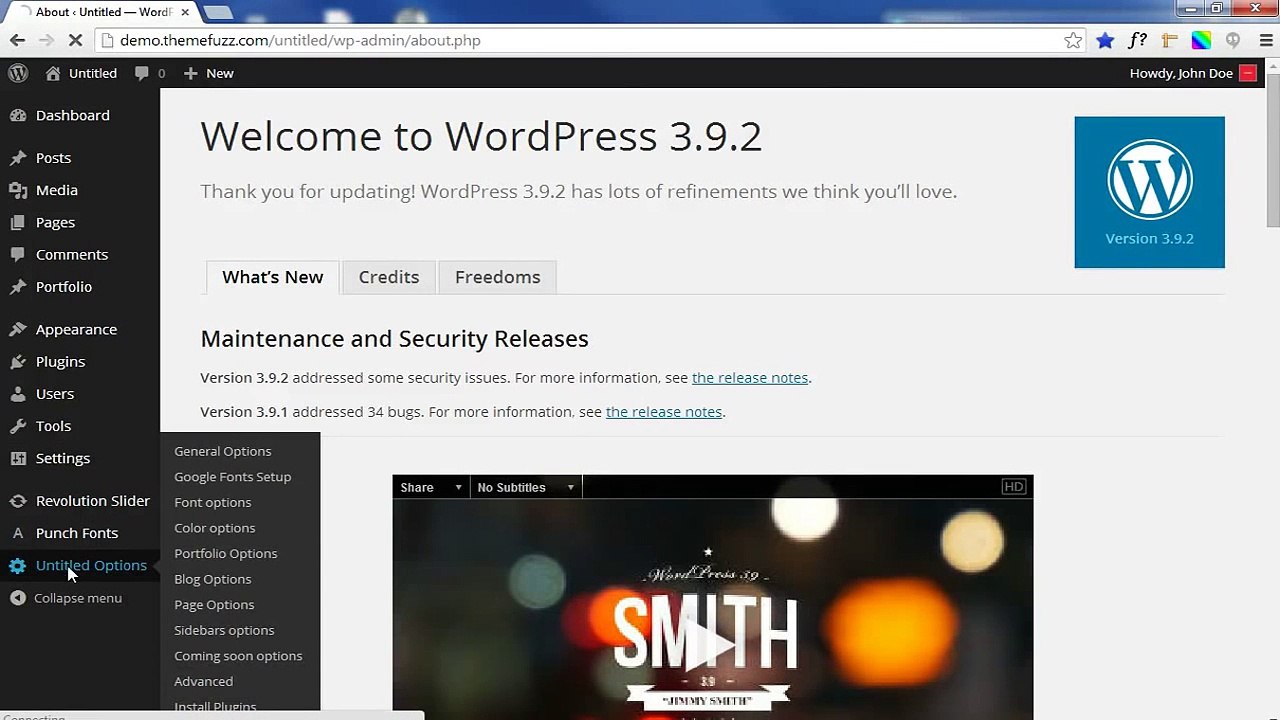Switch to the Credits tab

389,277
